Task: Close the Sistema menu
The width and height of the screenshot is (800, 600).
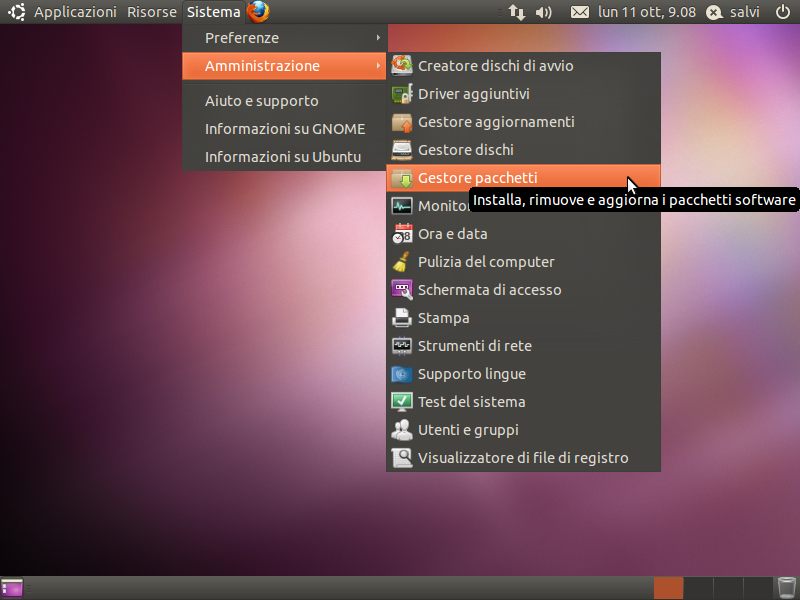Action: point(213,12)
